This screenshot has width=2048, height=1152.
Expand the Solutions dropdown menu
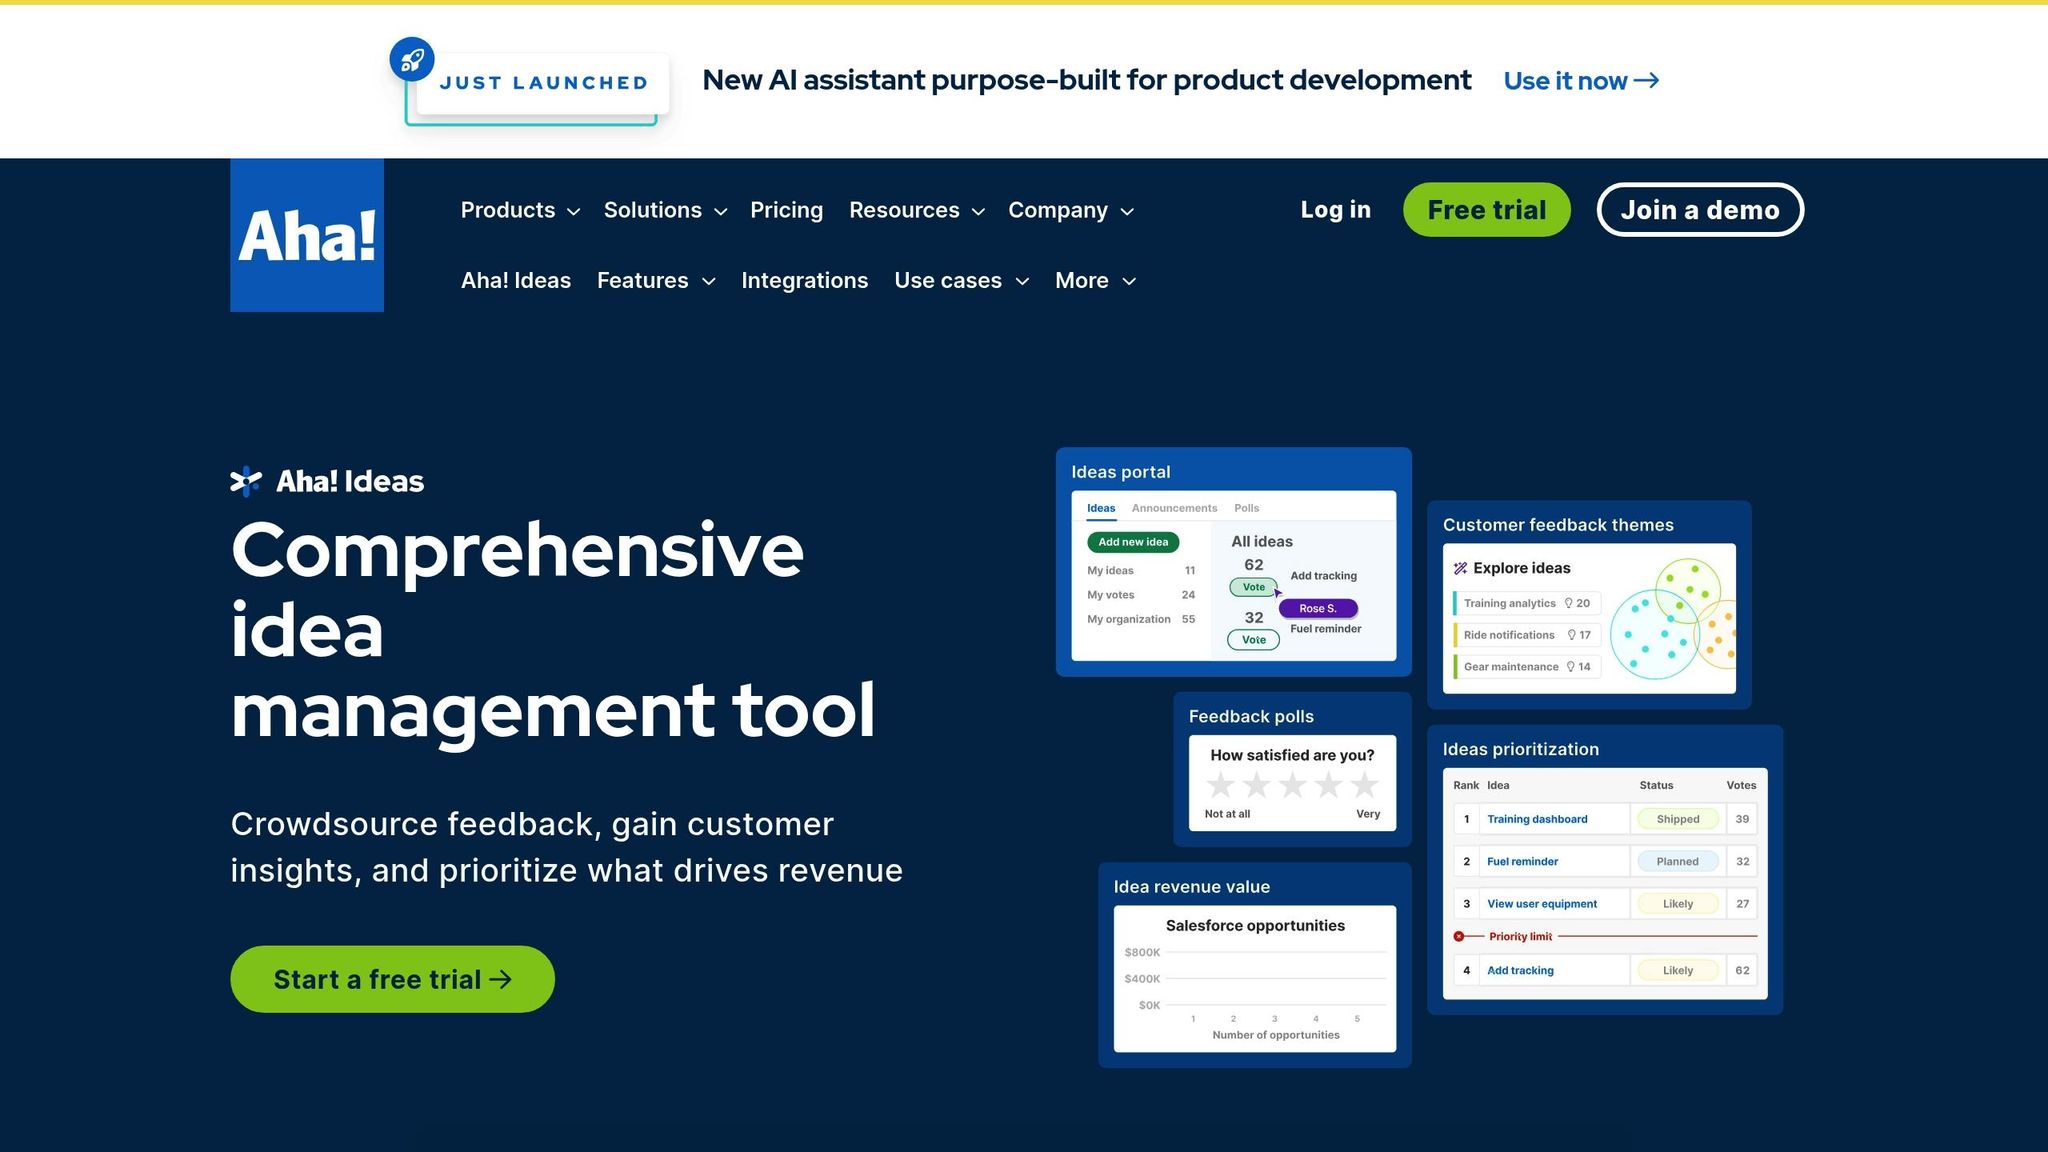pos(665,210)
